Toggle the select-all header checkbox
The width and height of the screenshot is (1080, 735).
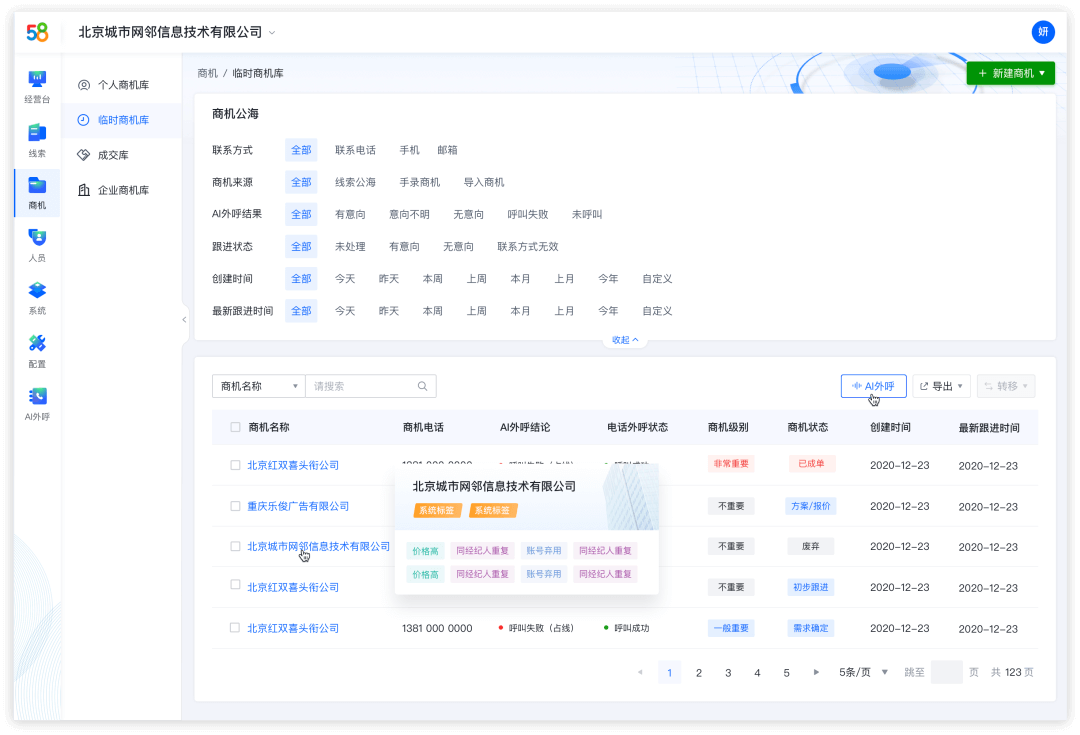coord(236,427)
